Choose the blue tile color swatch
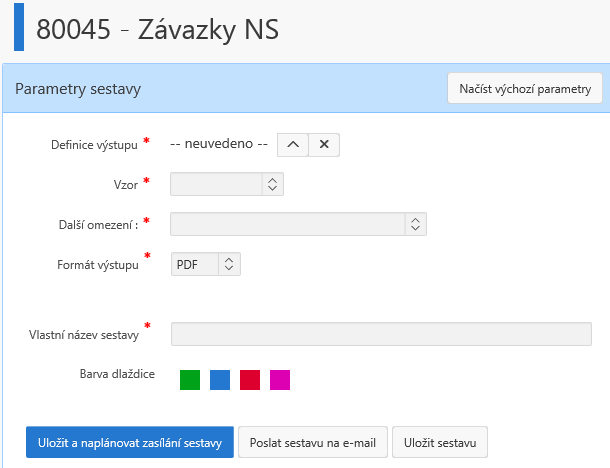 click(x=220, y=379)
